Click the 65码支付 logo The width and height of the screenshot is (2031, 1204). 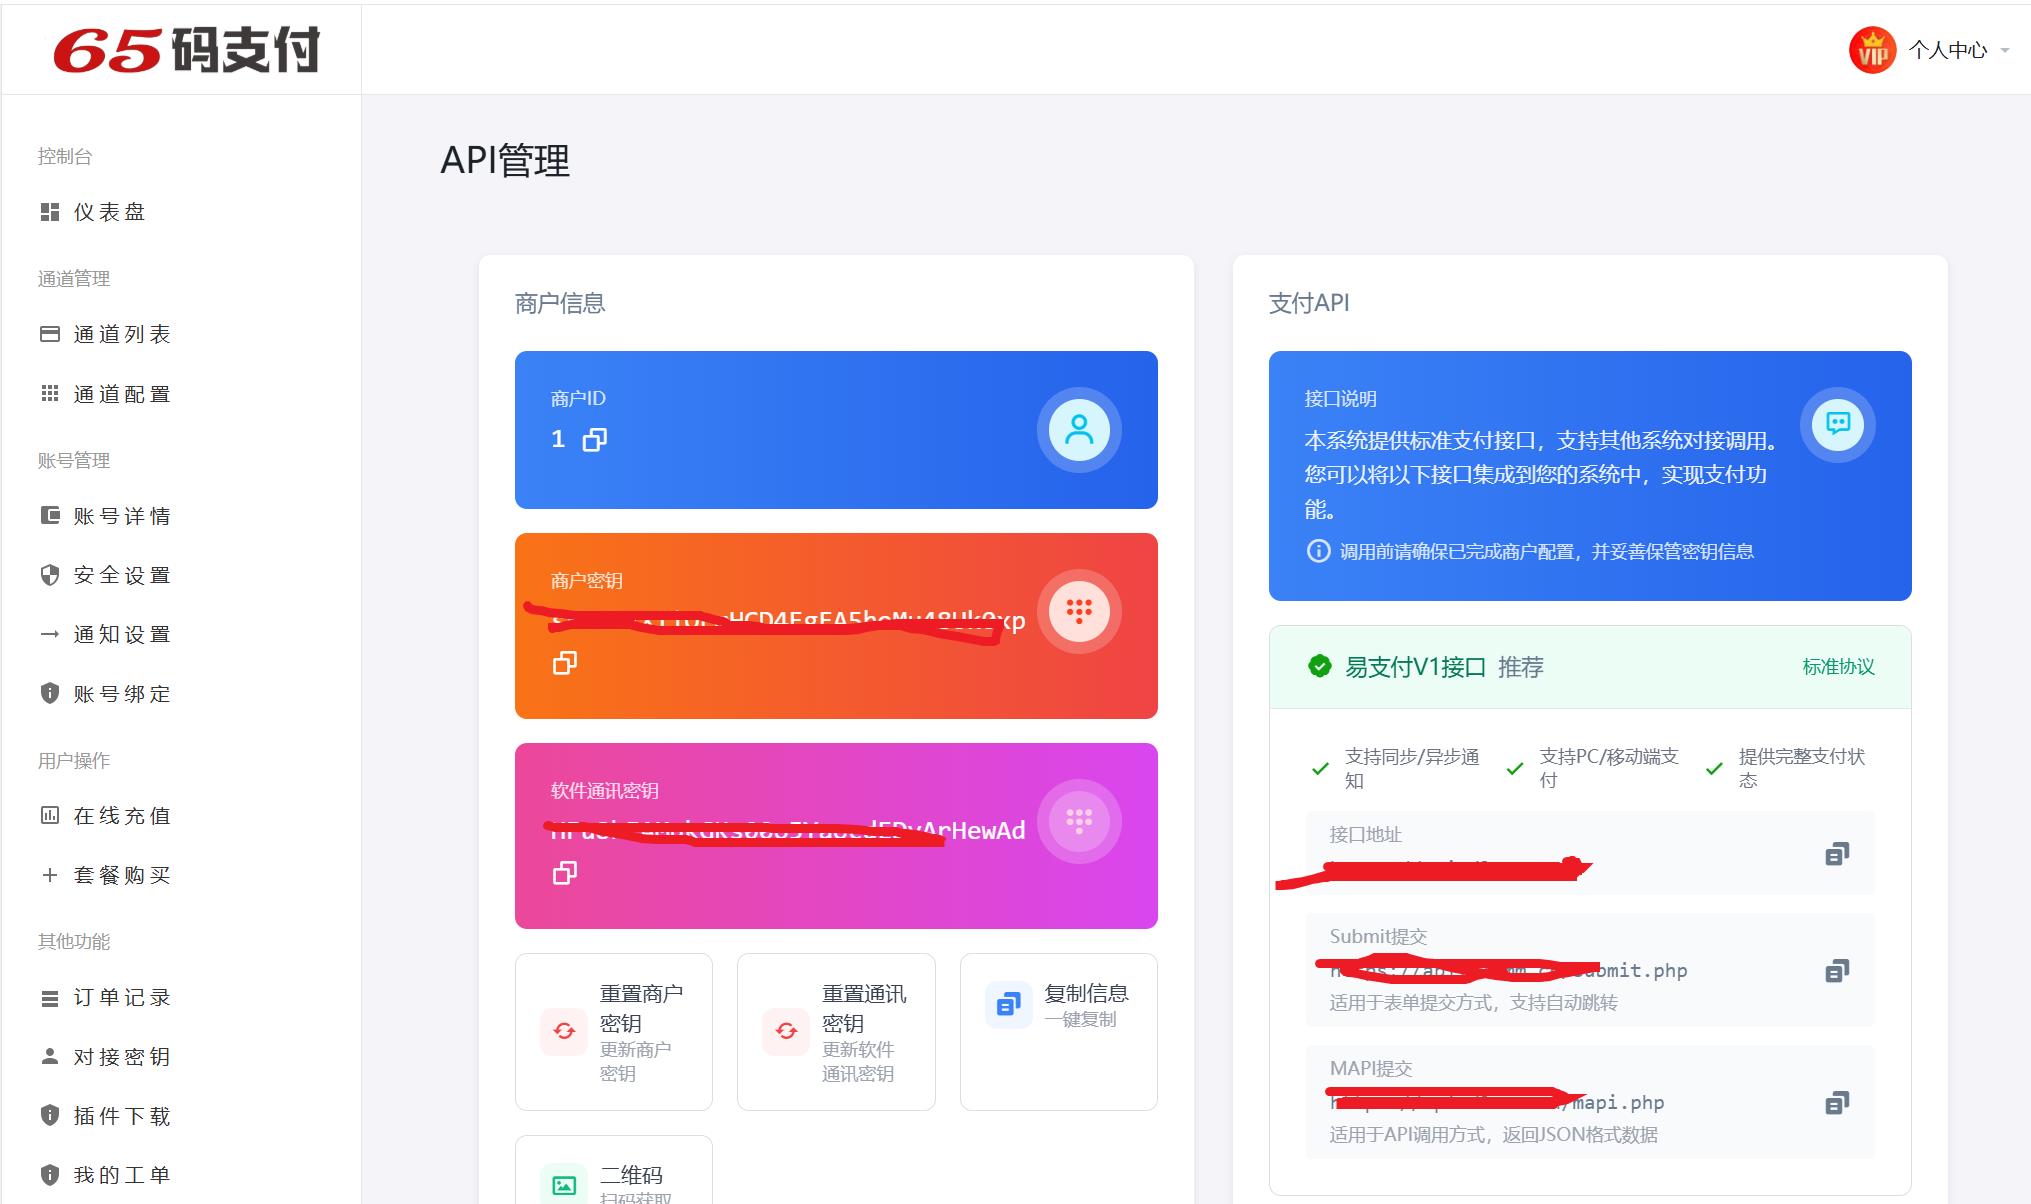(x=187, y=50)
